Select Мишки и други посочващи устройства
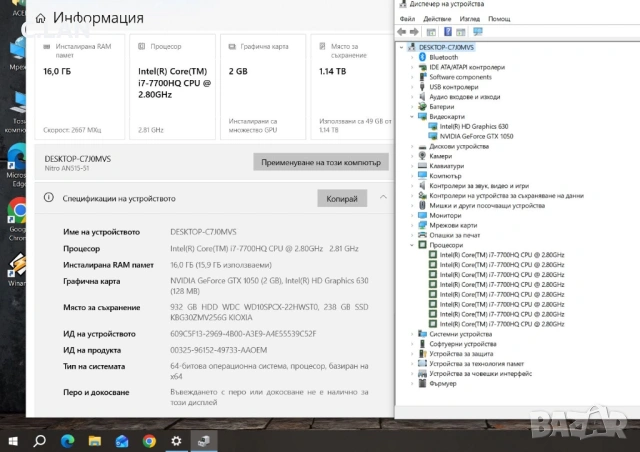The width and height of the screenshot is (640, 452). pos(487,205)
